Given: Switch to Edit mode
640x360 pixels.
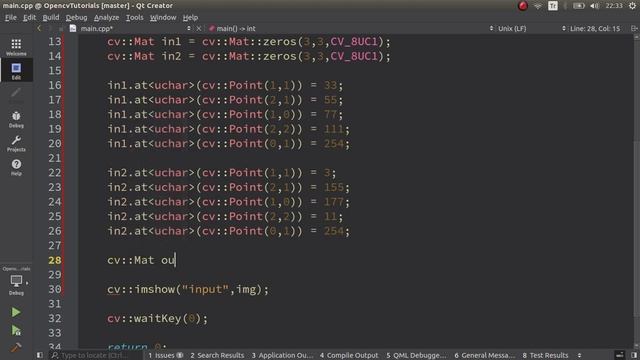Looking at the screenshot, I should (16, 71).
